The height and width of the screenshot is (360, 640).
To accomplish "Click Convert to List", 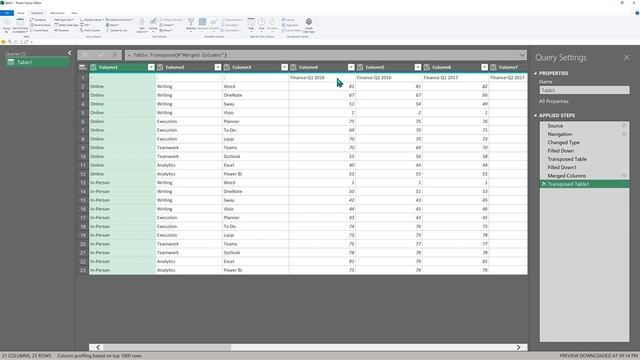I will tap(117, 30).
